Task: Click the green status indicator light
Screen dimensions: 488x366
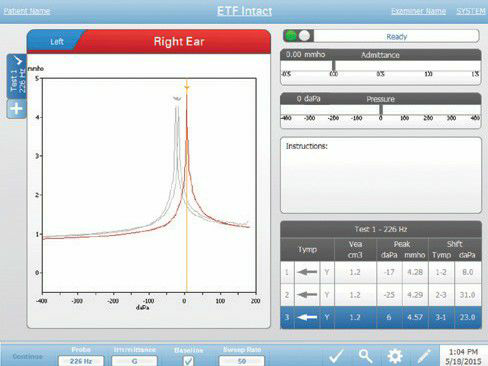Action: pos(291,36)
